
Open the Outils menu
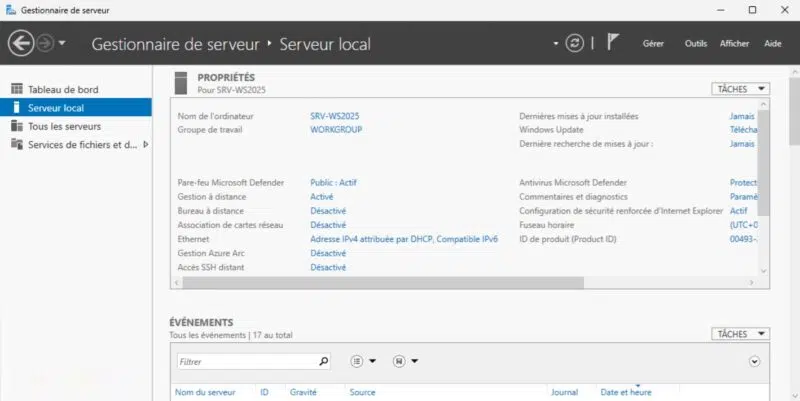[695, 44]
